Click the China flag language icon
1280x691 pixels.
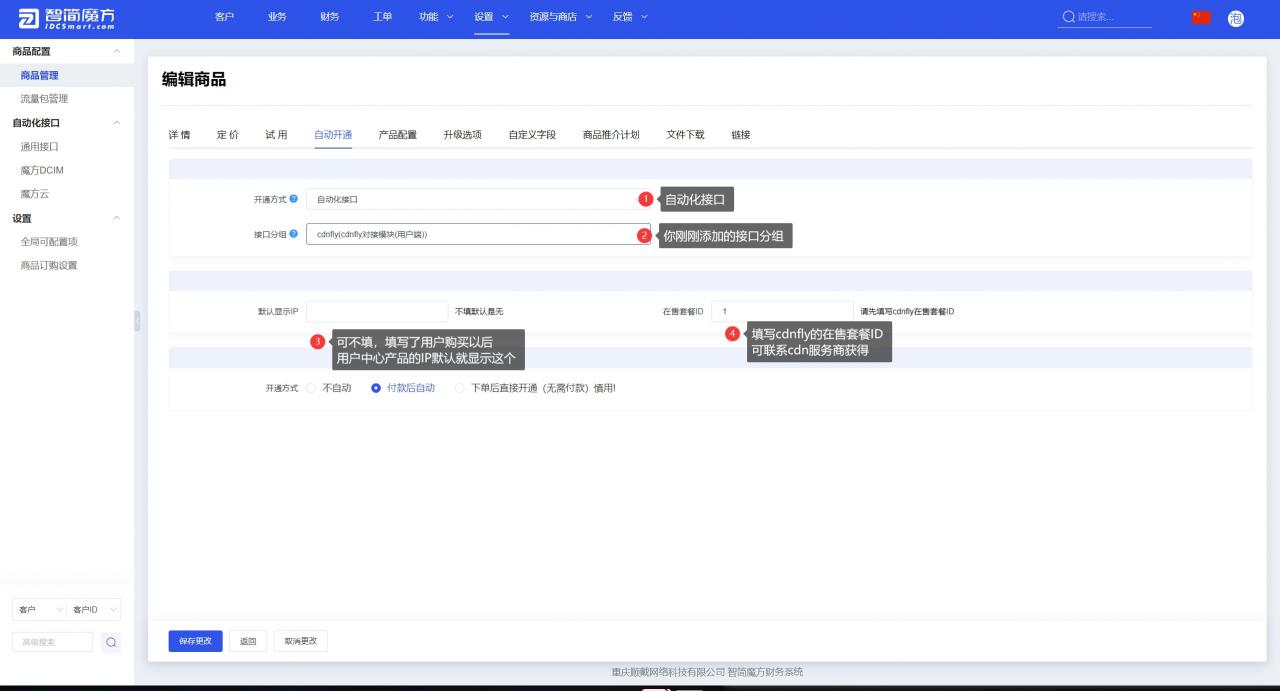1201,18
